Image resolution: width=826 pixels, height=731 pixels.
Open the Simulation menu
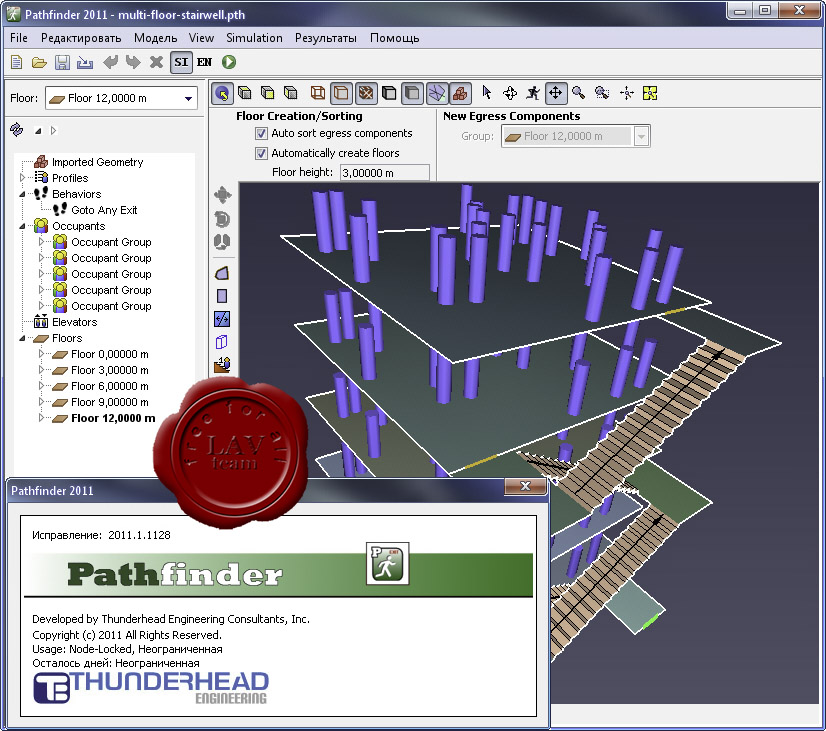(254, 38)
